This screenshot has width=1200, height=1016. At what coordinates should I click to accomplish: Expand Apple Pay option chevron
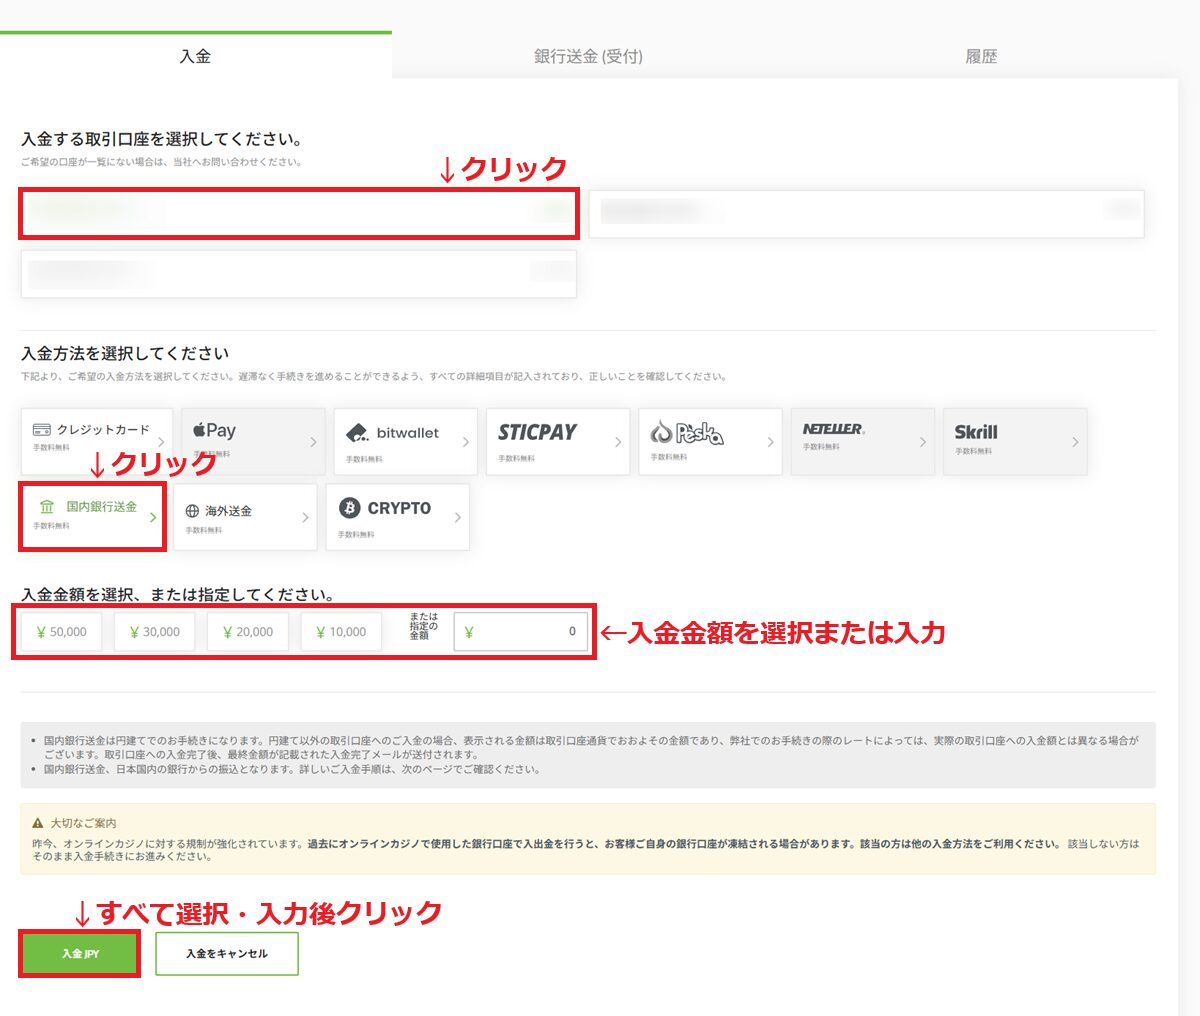[x=313, y=441]
